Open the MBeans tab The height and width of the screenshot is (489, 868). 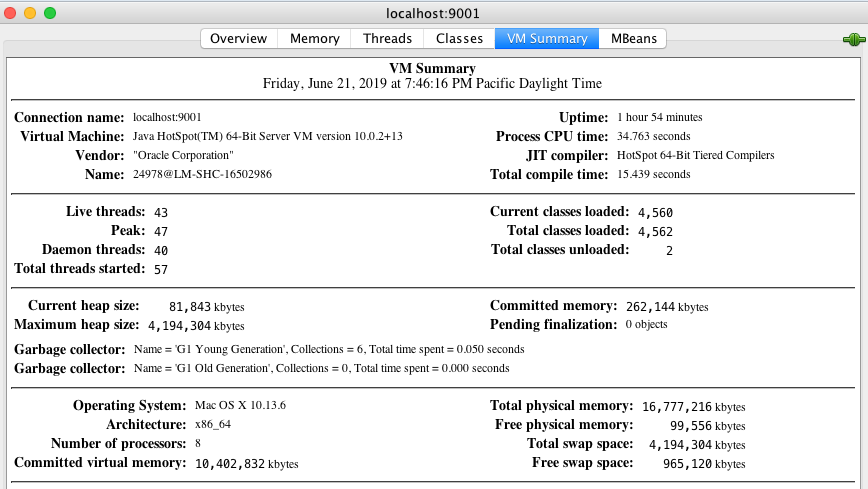[x=633, y=39]
